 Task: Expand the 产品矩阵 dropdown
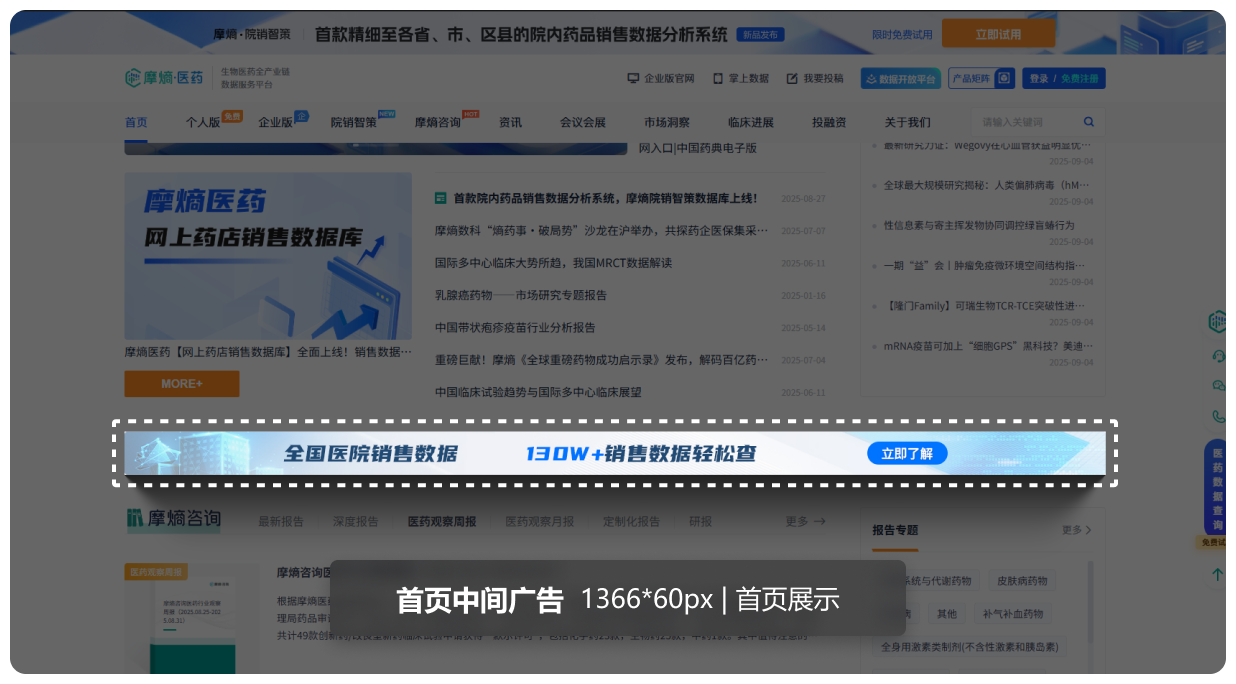point(981,78)
